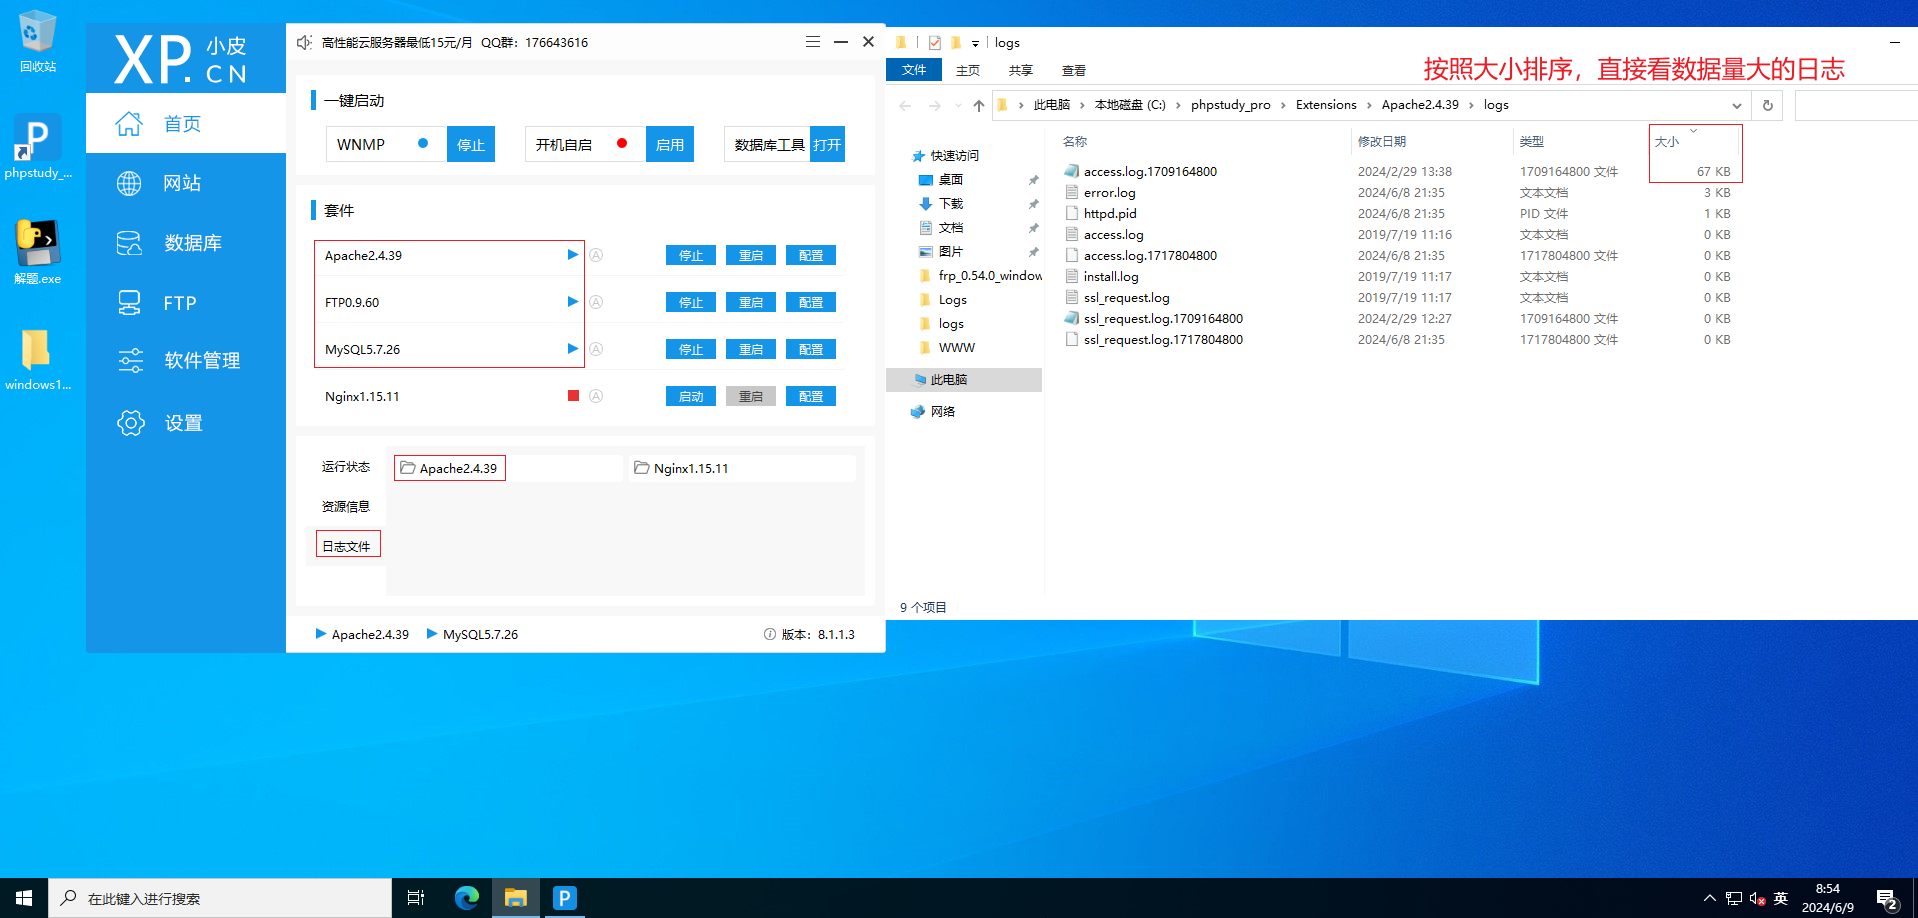Open 快速访问 Quick access in navigation pane
1918x918 pixels.
[x=955, y=155]
